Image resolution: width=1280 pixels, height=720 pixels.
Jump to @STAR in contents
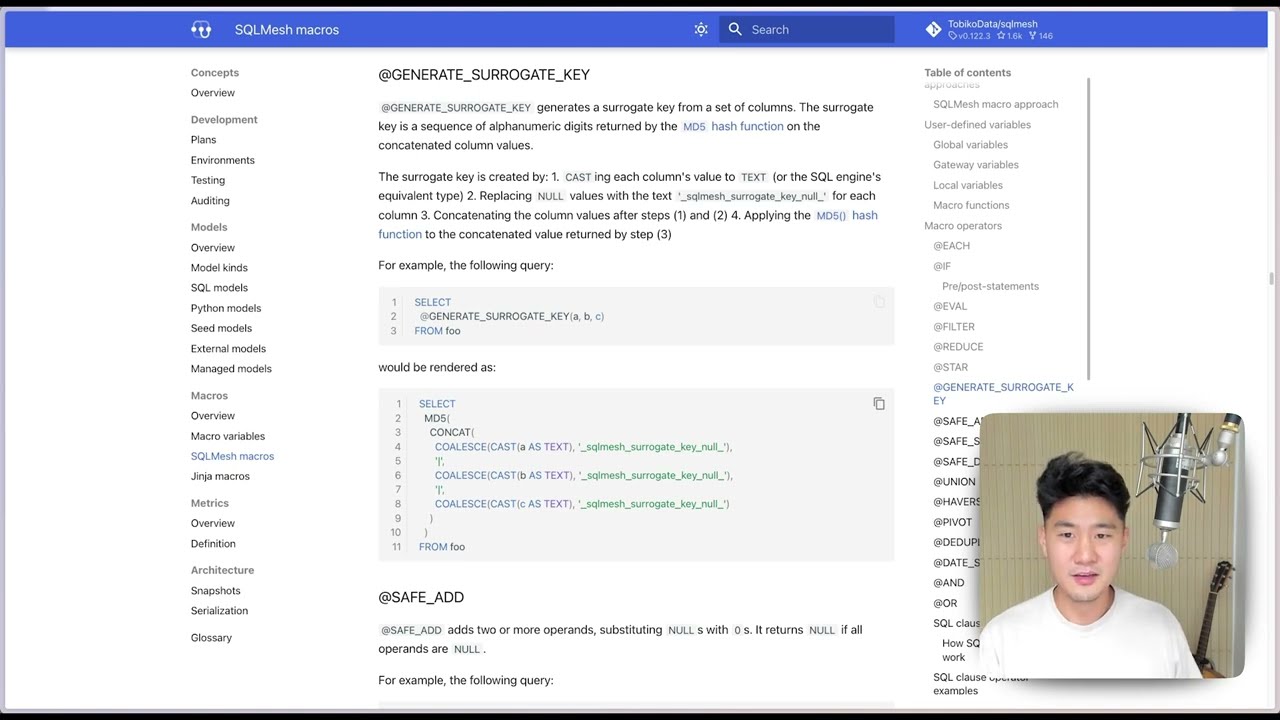tap(950, 367)
